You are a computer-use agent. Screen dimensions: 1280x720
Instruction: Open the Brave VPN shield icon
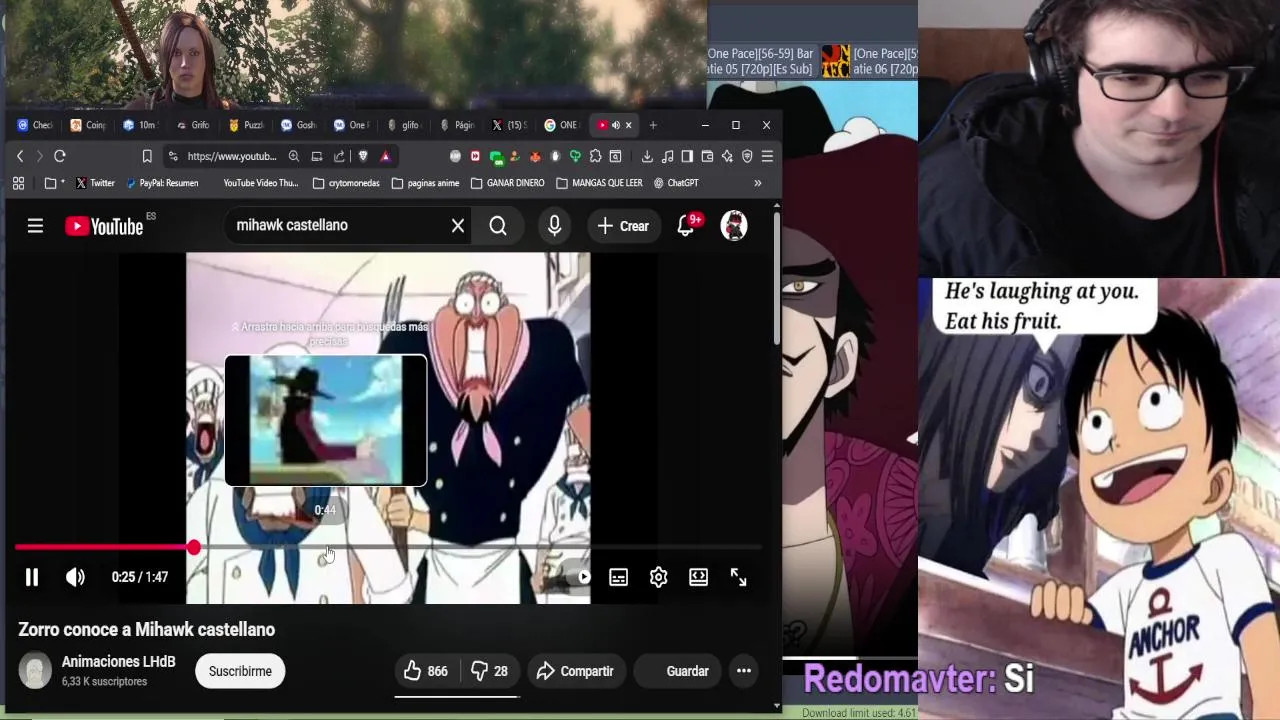point(747,156)
